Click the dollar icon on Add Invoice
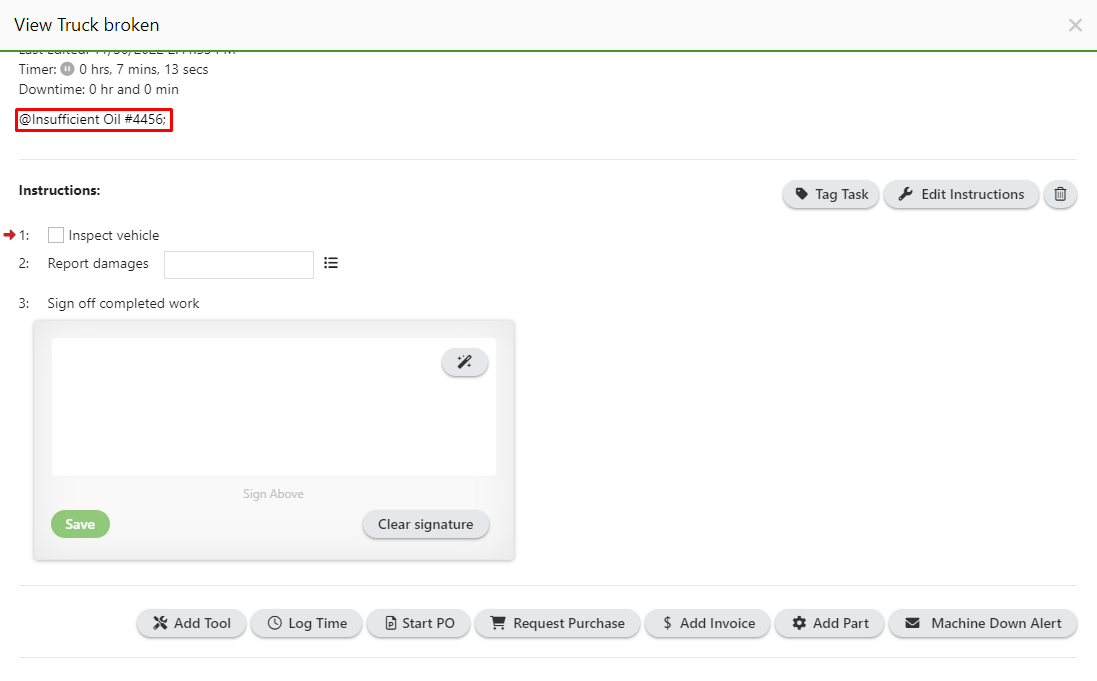The height and width of the screenshot is (681, 1097). pos(669,623)
